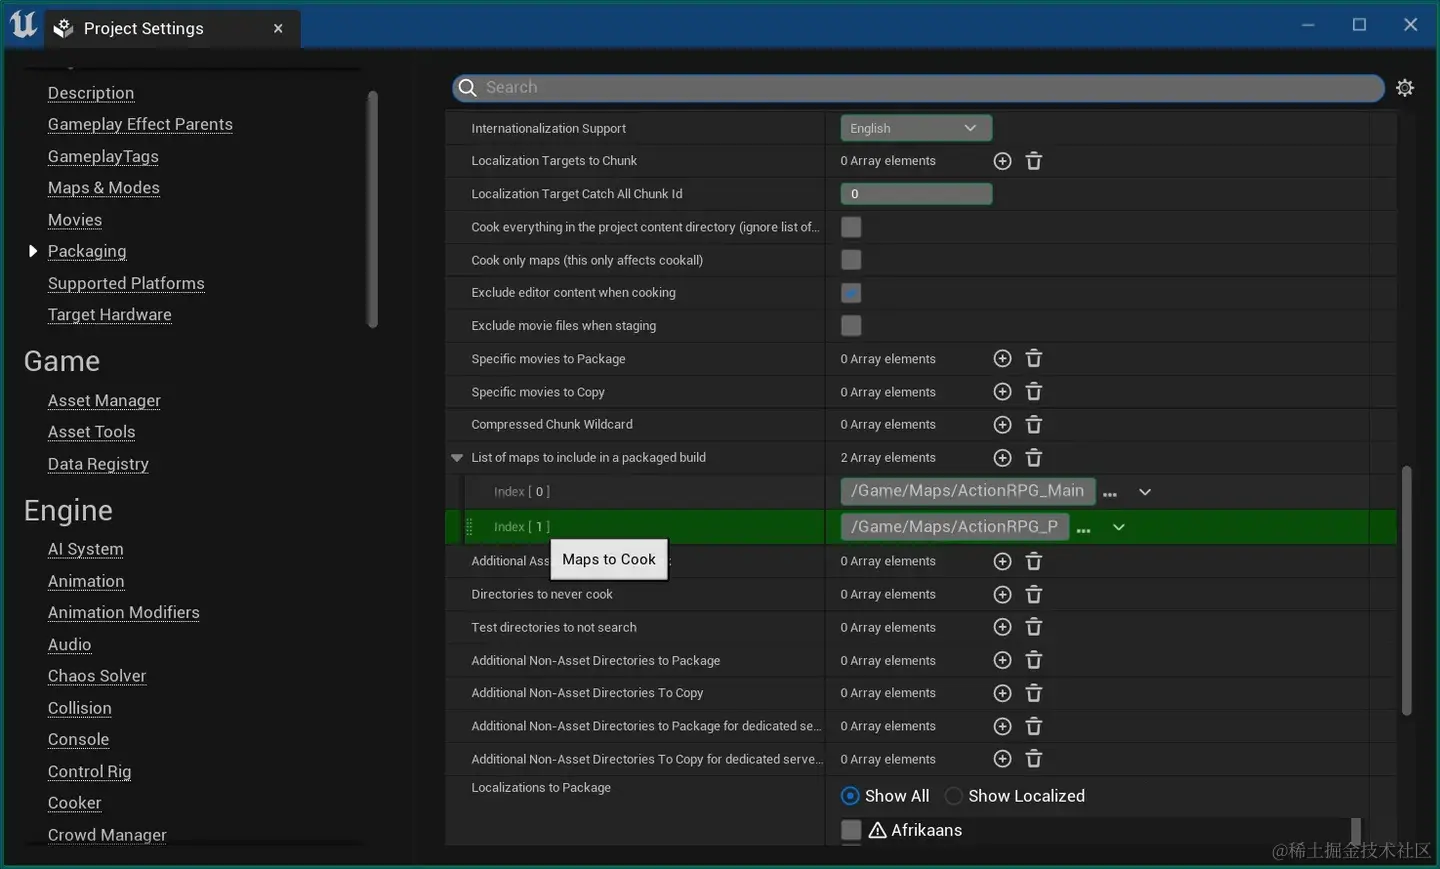Grab the settings panel vertical scrollbar

coord(1406,590)
